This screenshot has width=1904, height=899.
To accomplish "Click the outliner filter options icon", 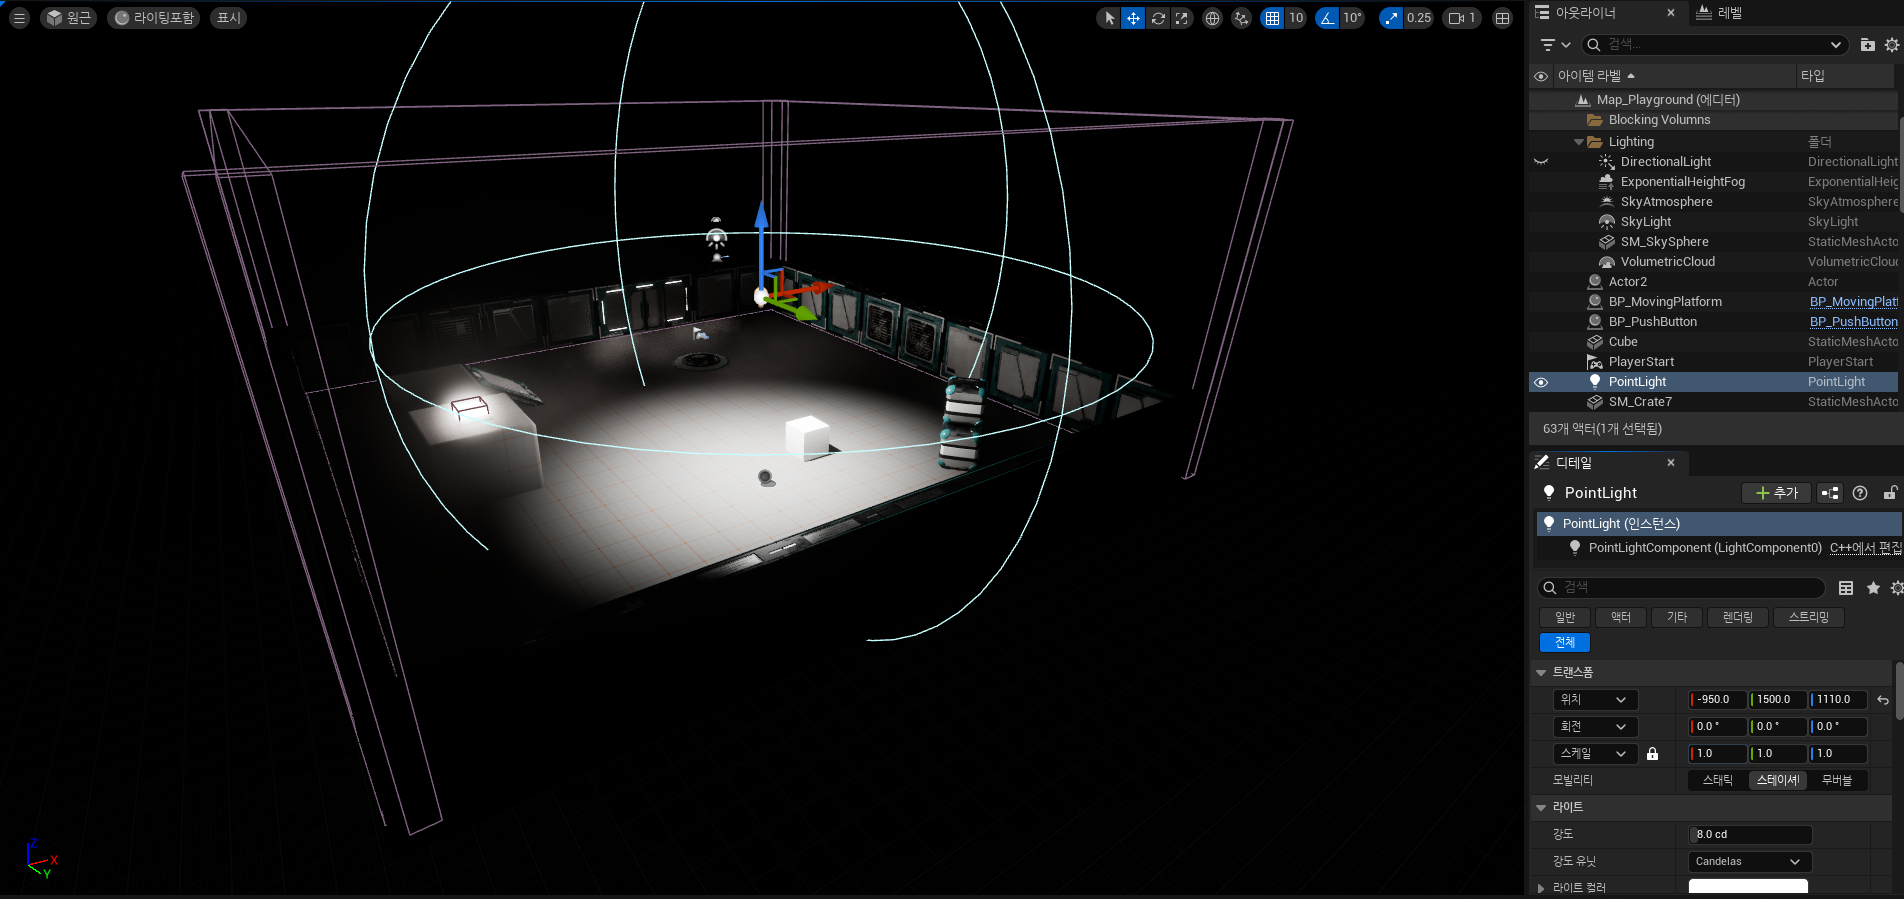I will click(1555, 45).
